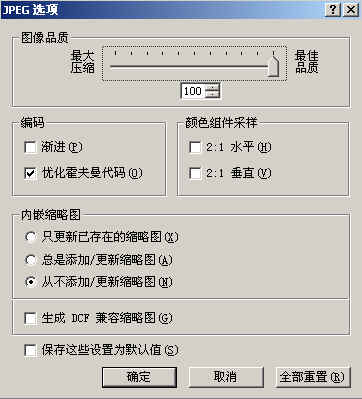Toggle 2:1 垂直 sampling checkbox
This screenshot has width=362, height=399.
coord(195,173)
